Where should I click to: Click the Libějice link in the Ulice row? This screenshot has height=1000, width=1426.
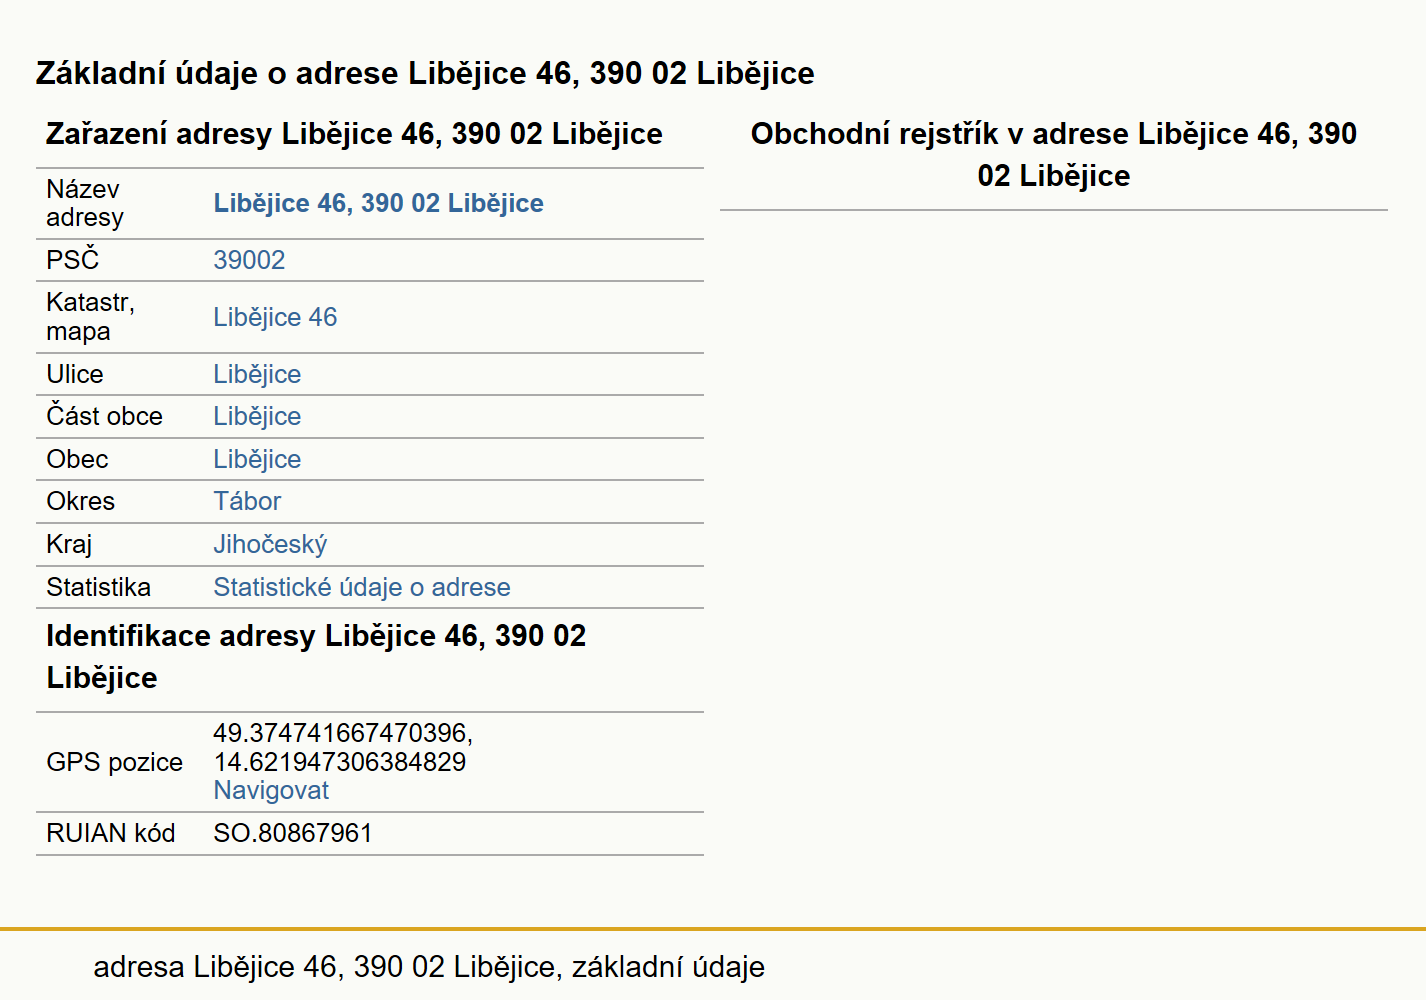[257, 374]
